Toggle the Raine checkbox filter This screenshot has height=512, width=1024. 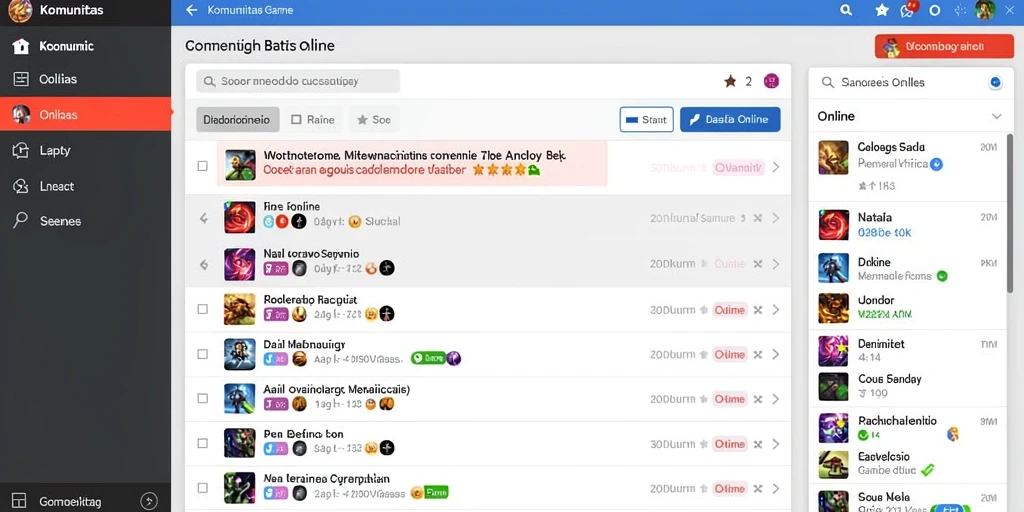296,120
